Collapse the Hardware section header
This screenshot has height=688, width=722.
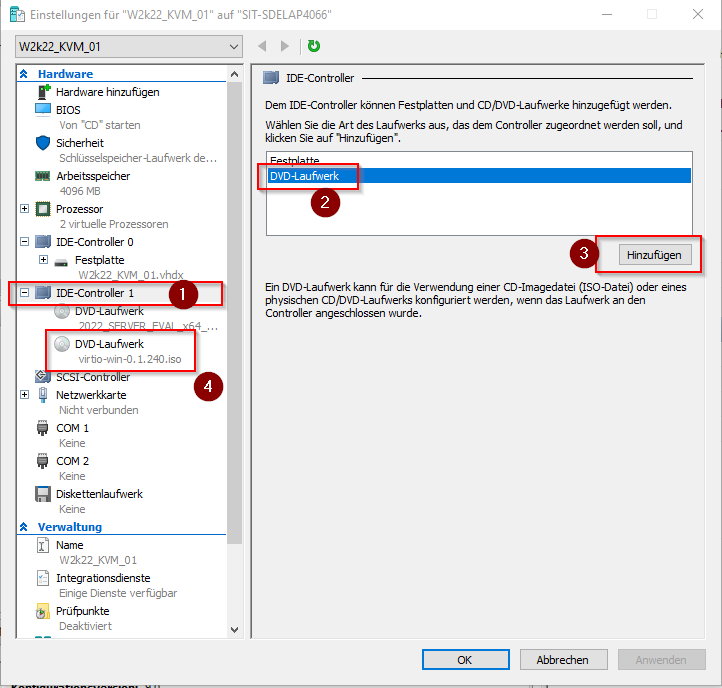(23, 74)
